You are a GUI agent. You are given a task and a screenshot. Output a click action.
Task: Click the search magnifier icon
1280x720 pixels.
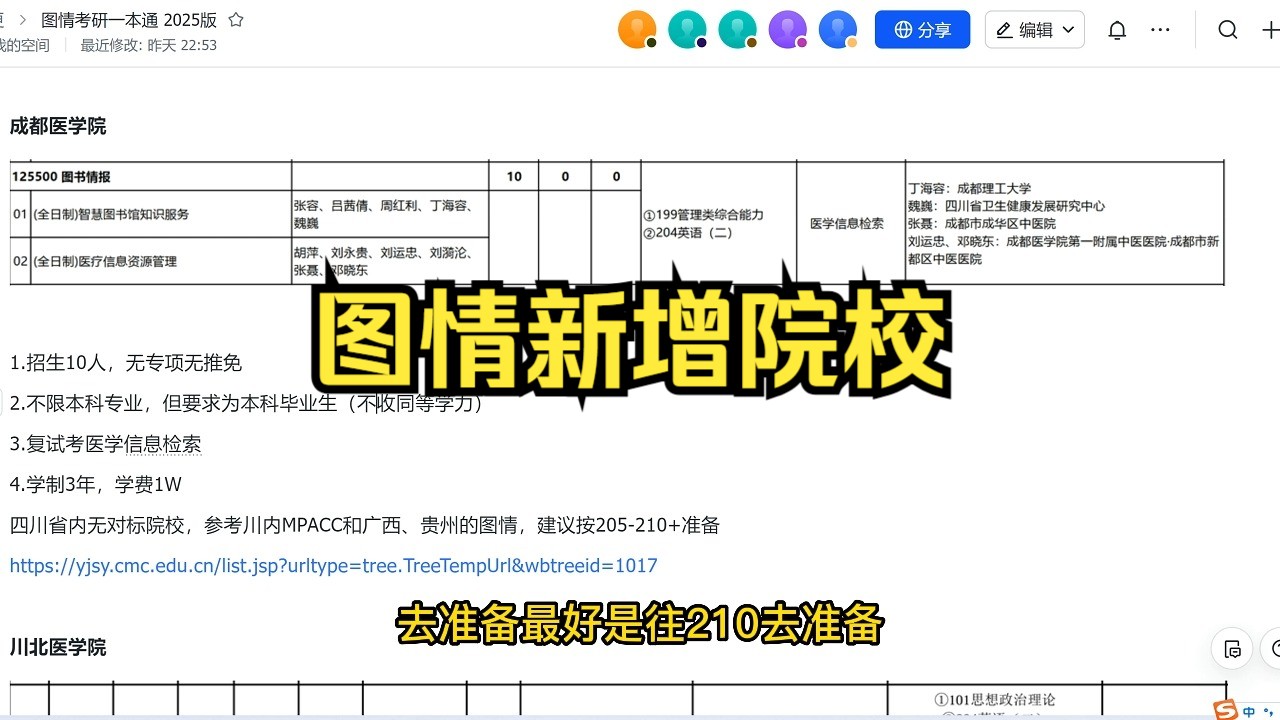1228,30
